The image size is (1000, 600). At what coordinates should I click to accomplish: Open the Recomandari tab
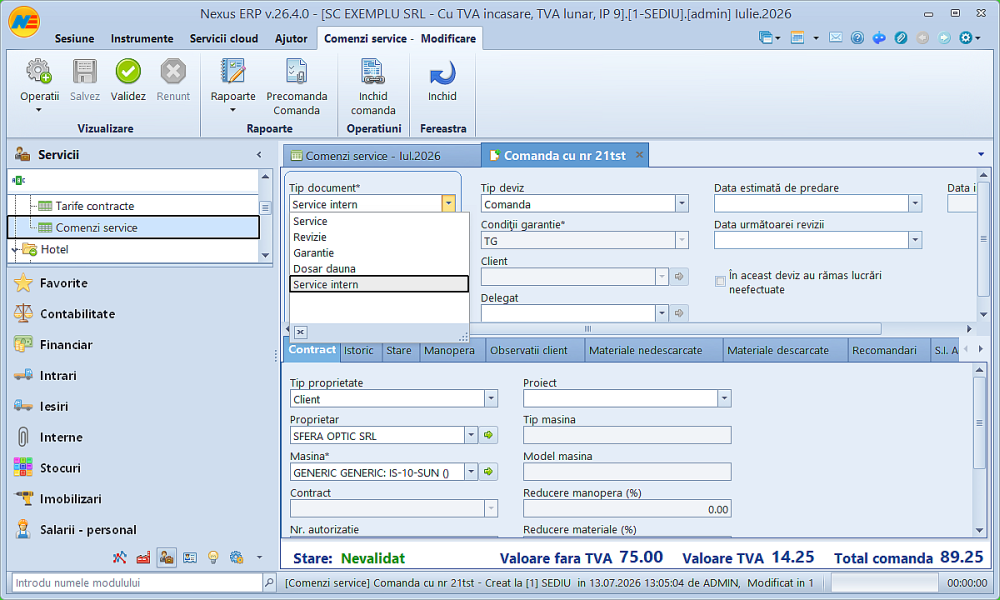pos(884,350)
